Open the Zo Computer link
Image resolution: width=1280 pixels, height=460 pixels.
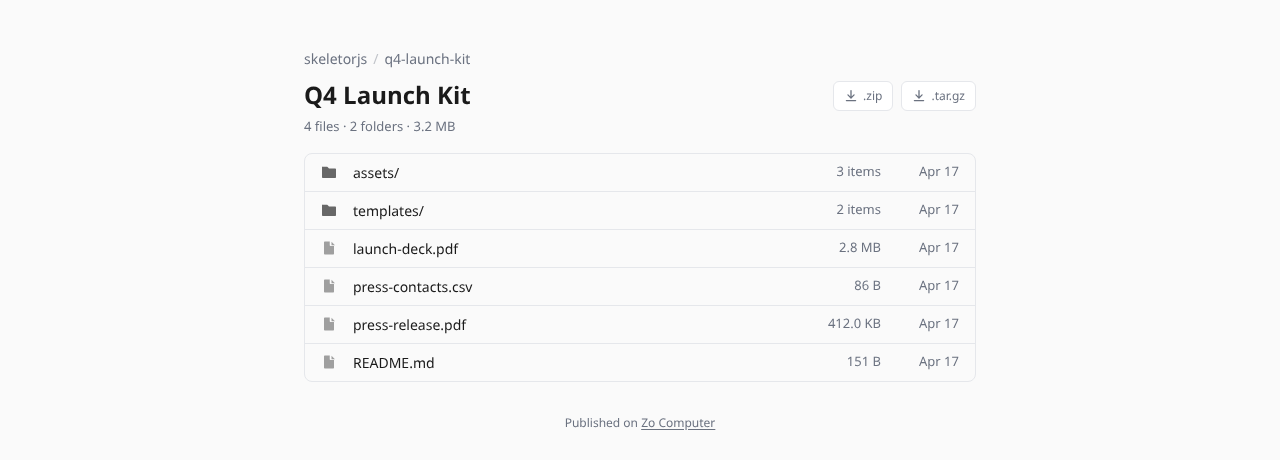pos(678,423)
